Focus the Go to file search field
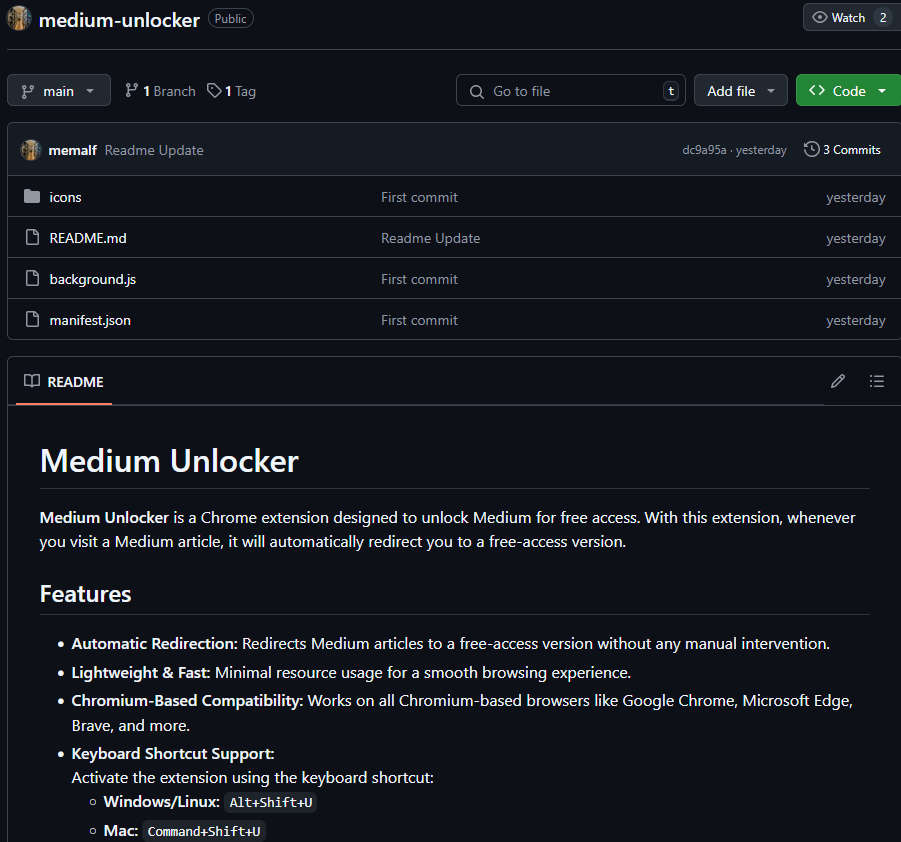Viewport: 901px width, 842px height. [x=571, y=91]
